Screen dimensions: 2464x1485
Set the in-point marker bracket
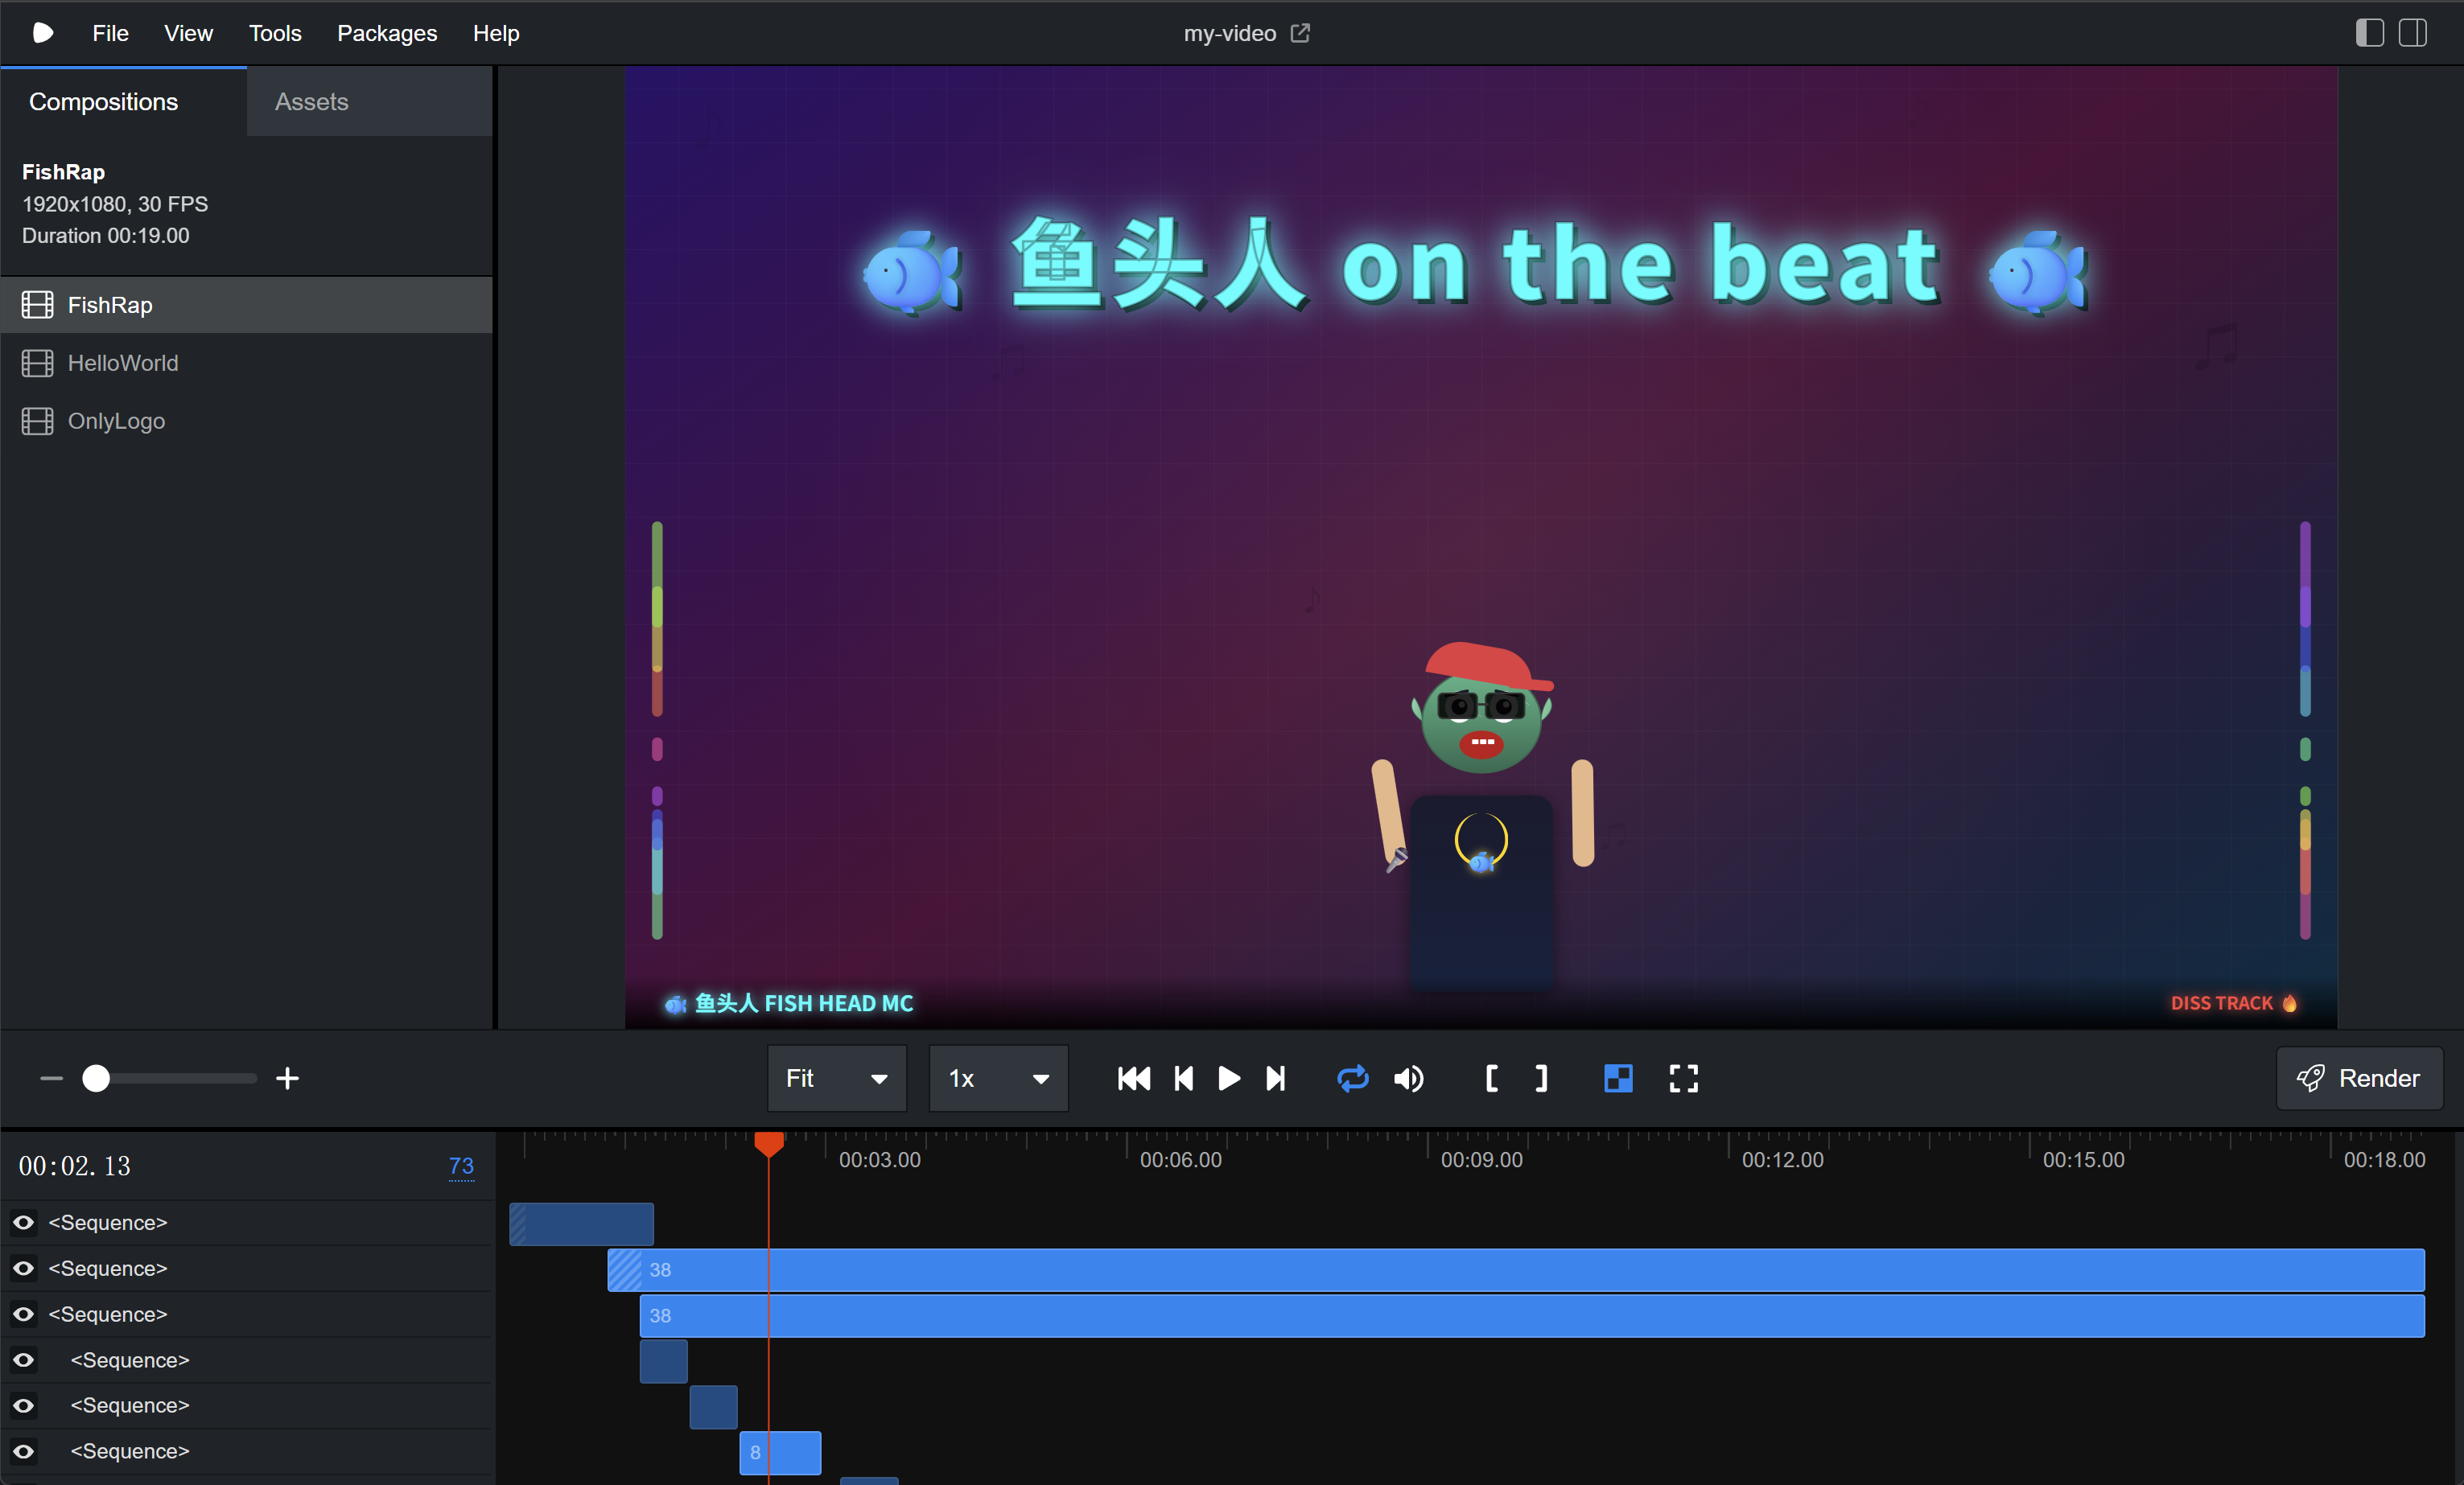1491,1078
